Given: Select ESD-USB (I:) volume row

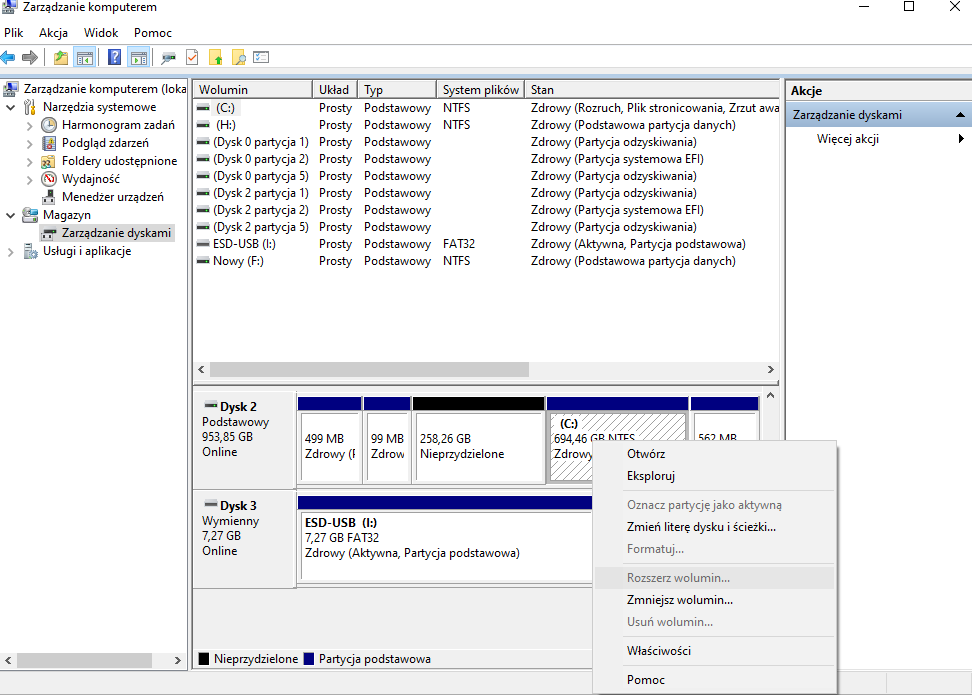Looking at the screenshot, I should pyautogui.click(x=487, y=244).
